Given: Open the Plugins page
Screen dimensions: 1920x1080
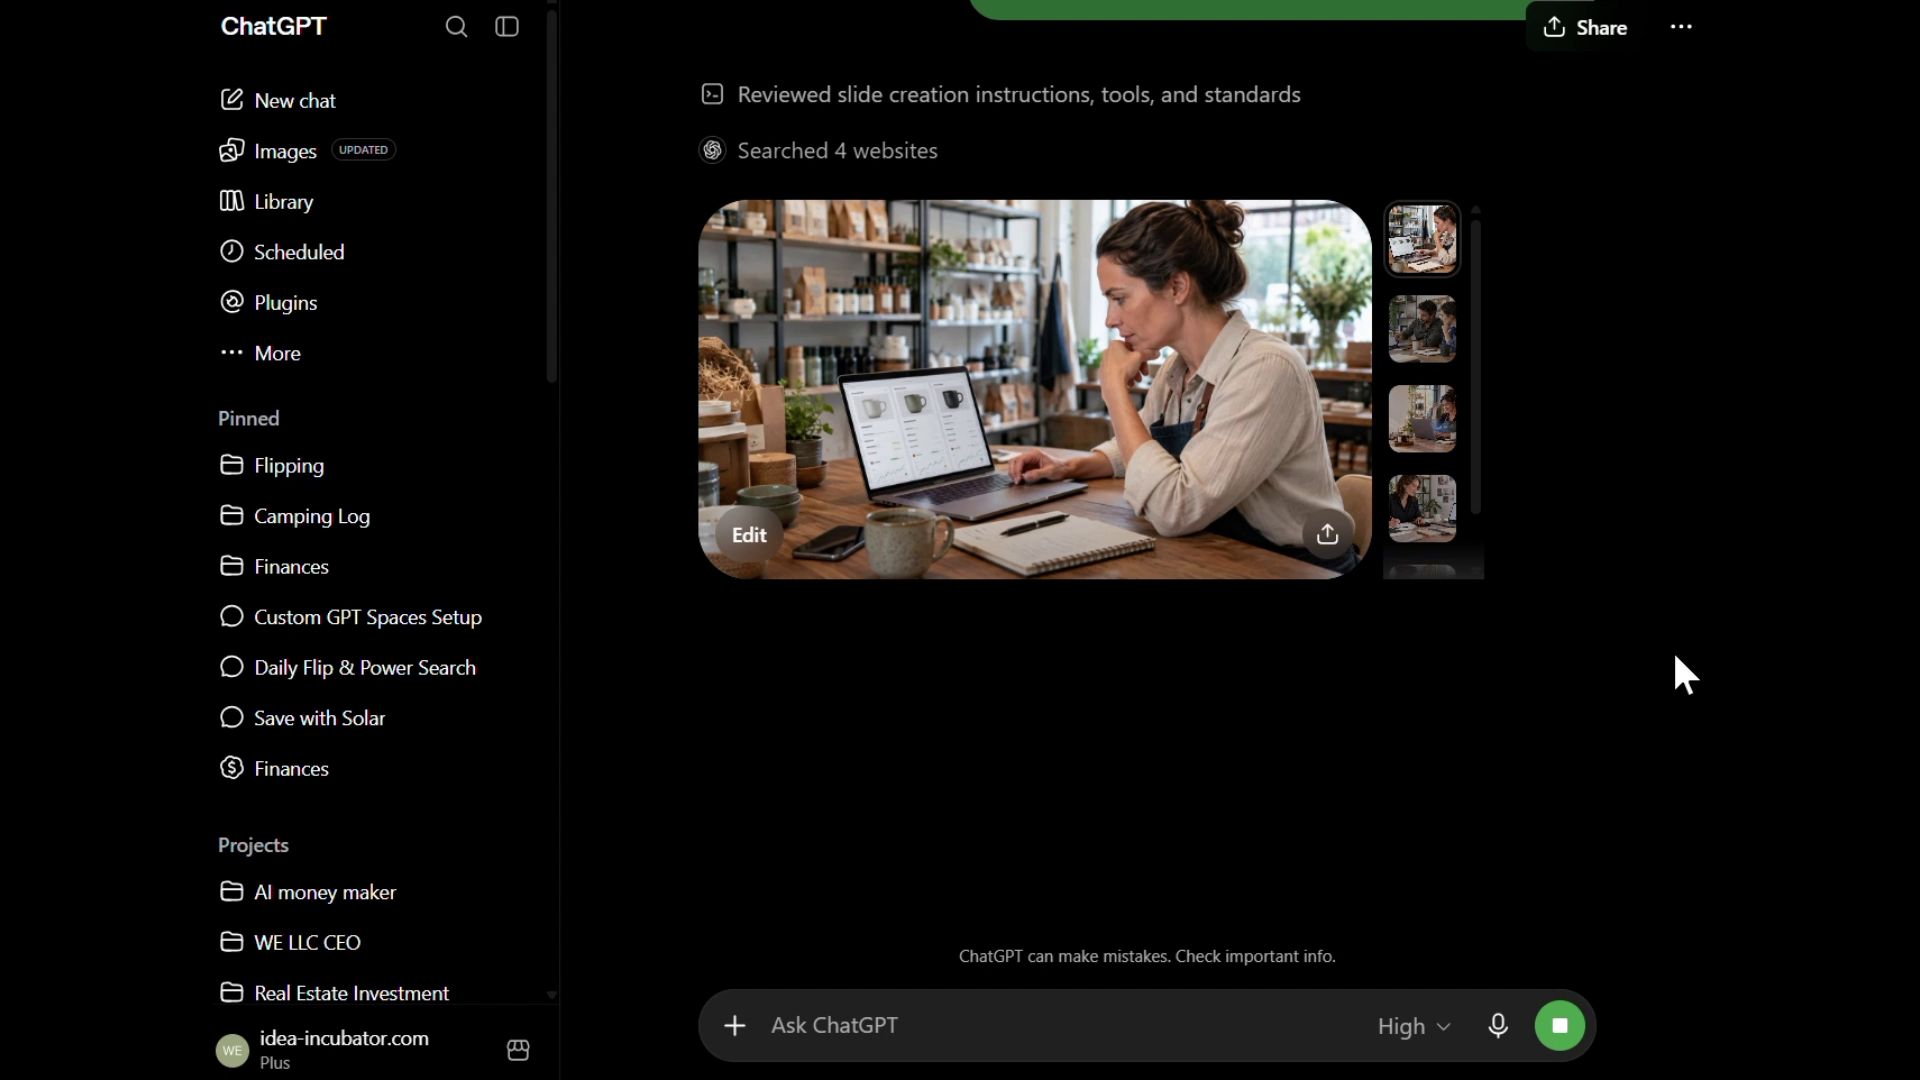Looking at the screenshot, I should [268, 302].
